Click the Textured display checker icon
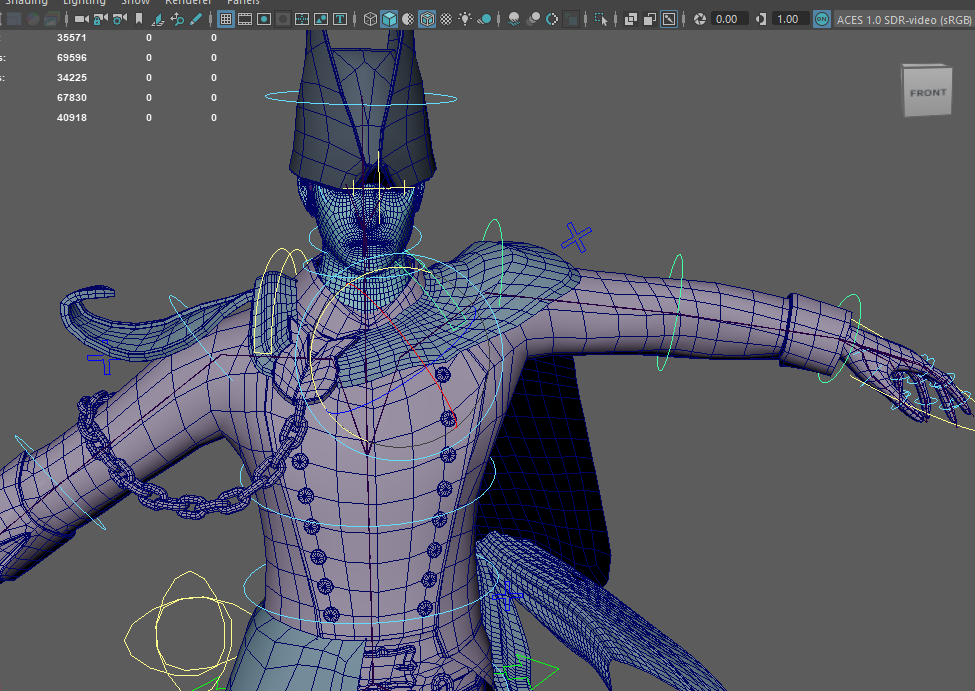Viewport: 975px width, 691px height. pos(445,19)
